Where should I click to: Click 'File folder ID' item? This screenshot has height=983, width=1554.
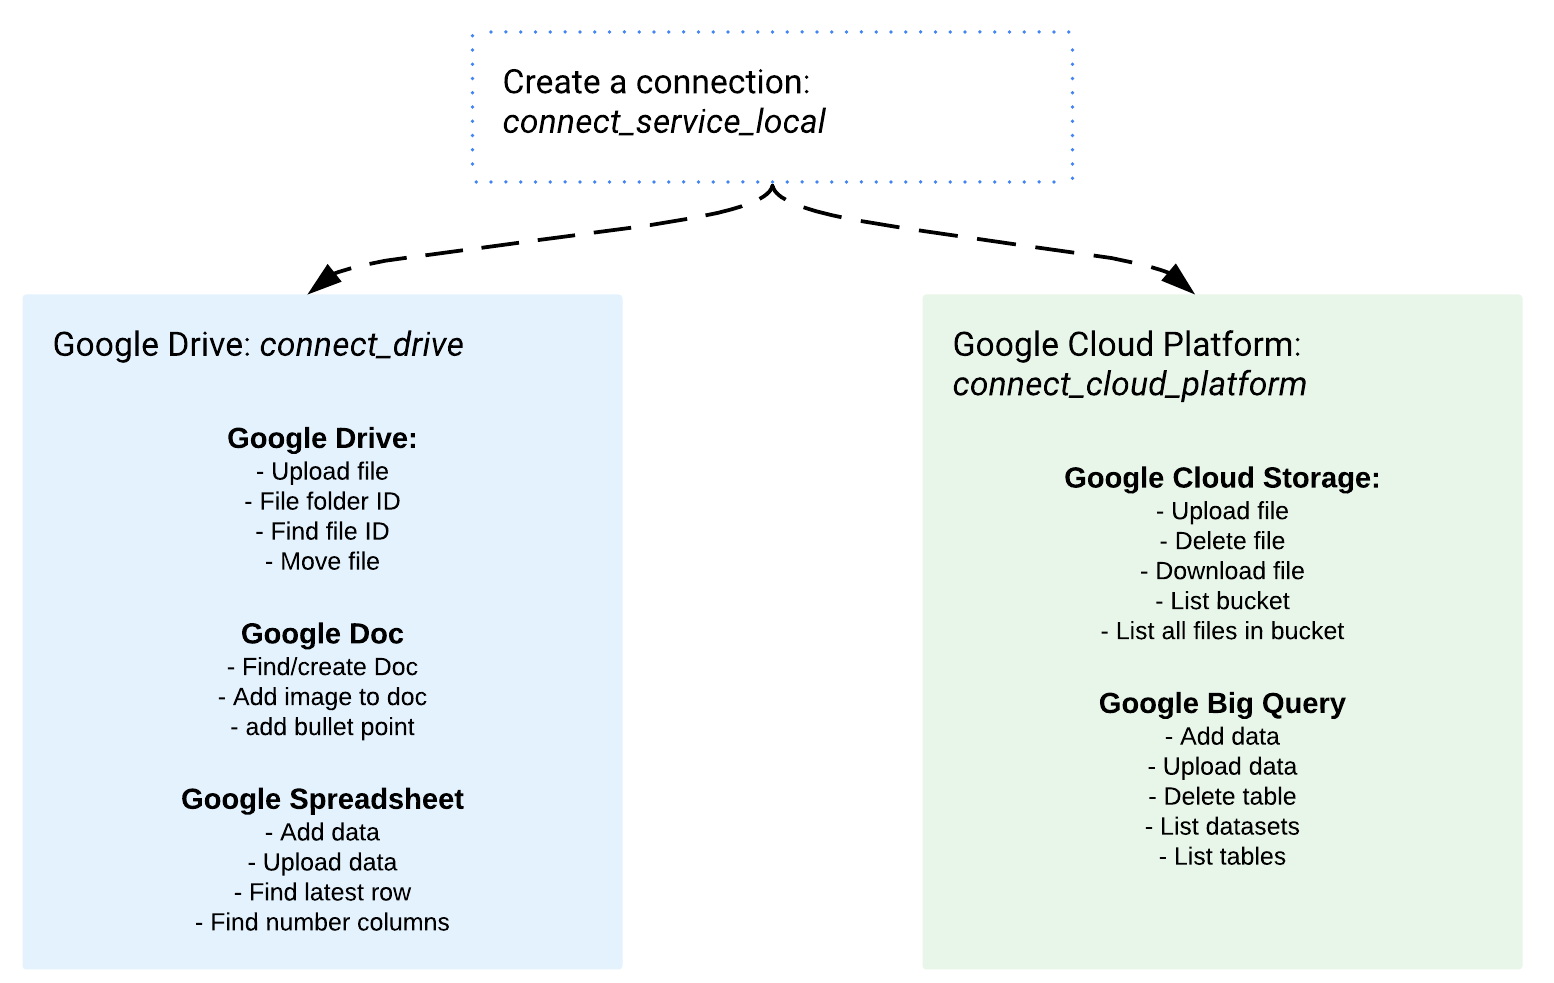(x=322, y=501)
